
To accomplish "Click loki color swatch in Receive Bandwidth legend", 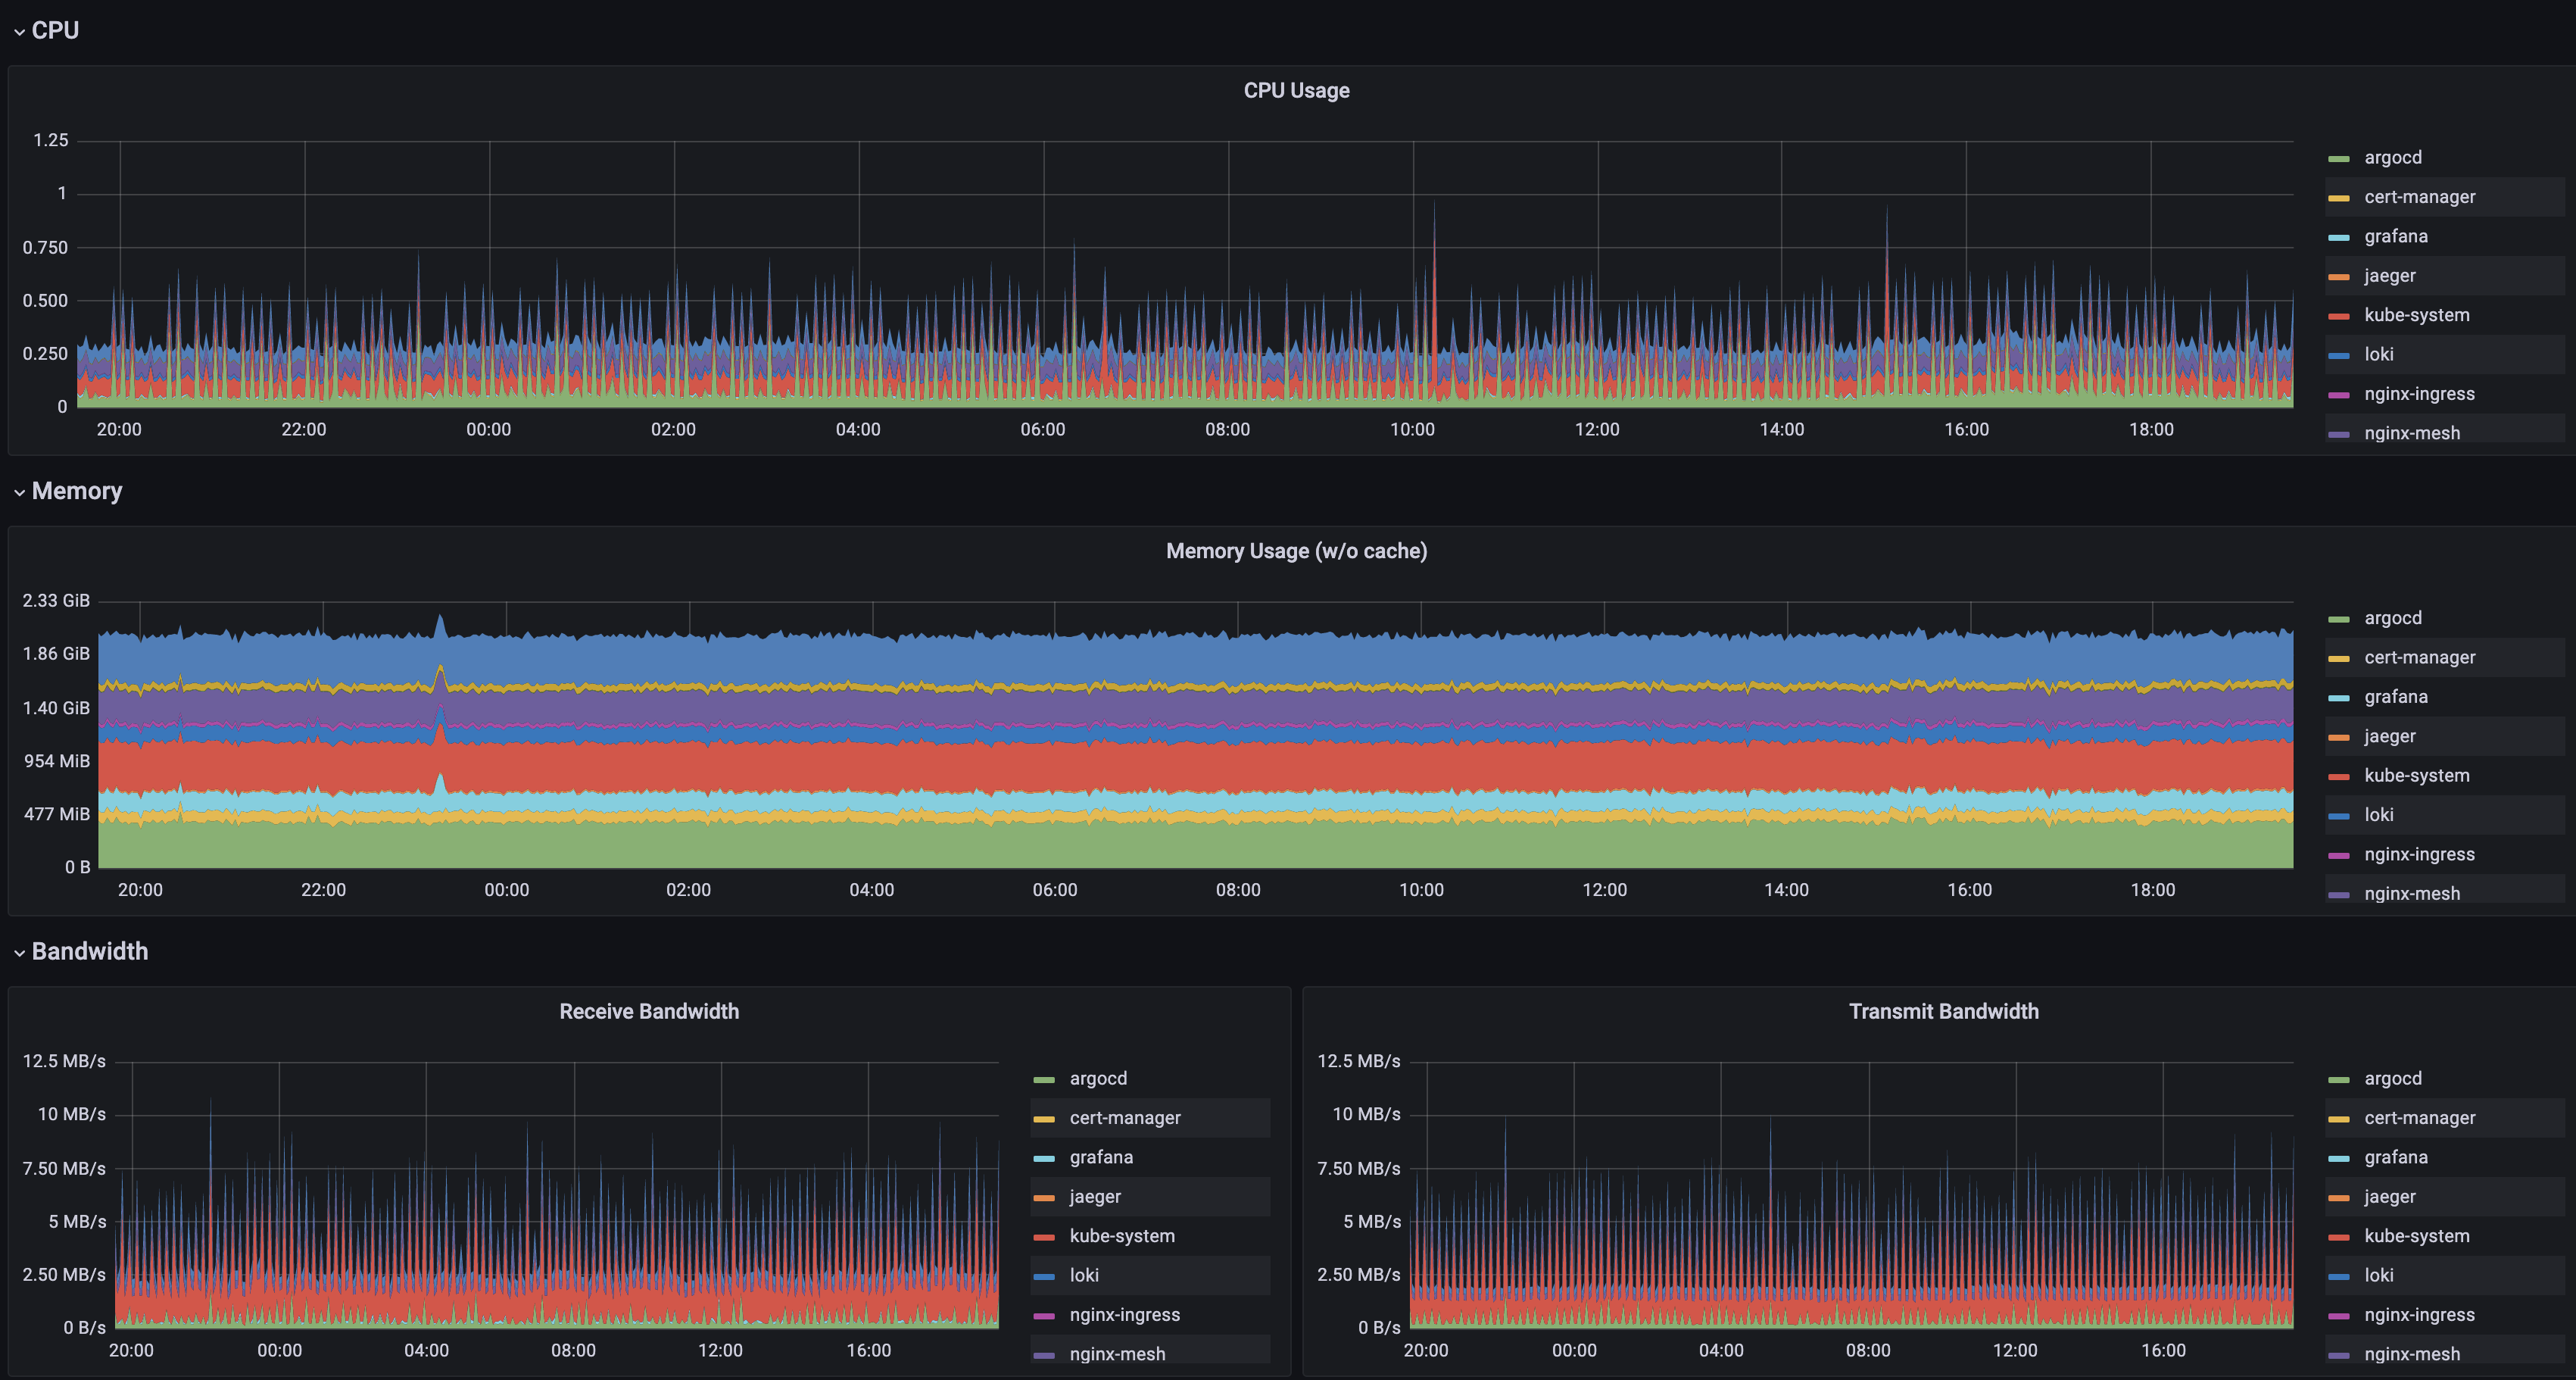I will pyautogui.click(x=1044, y=1277).
